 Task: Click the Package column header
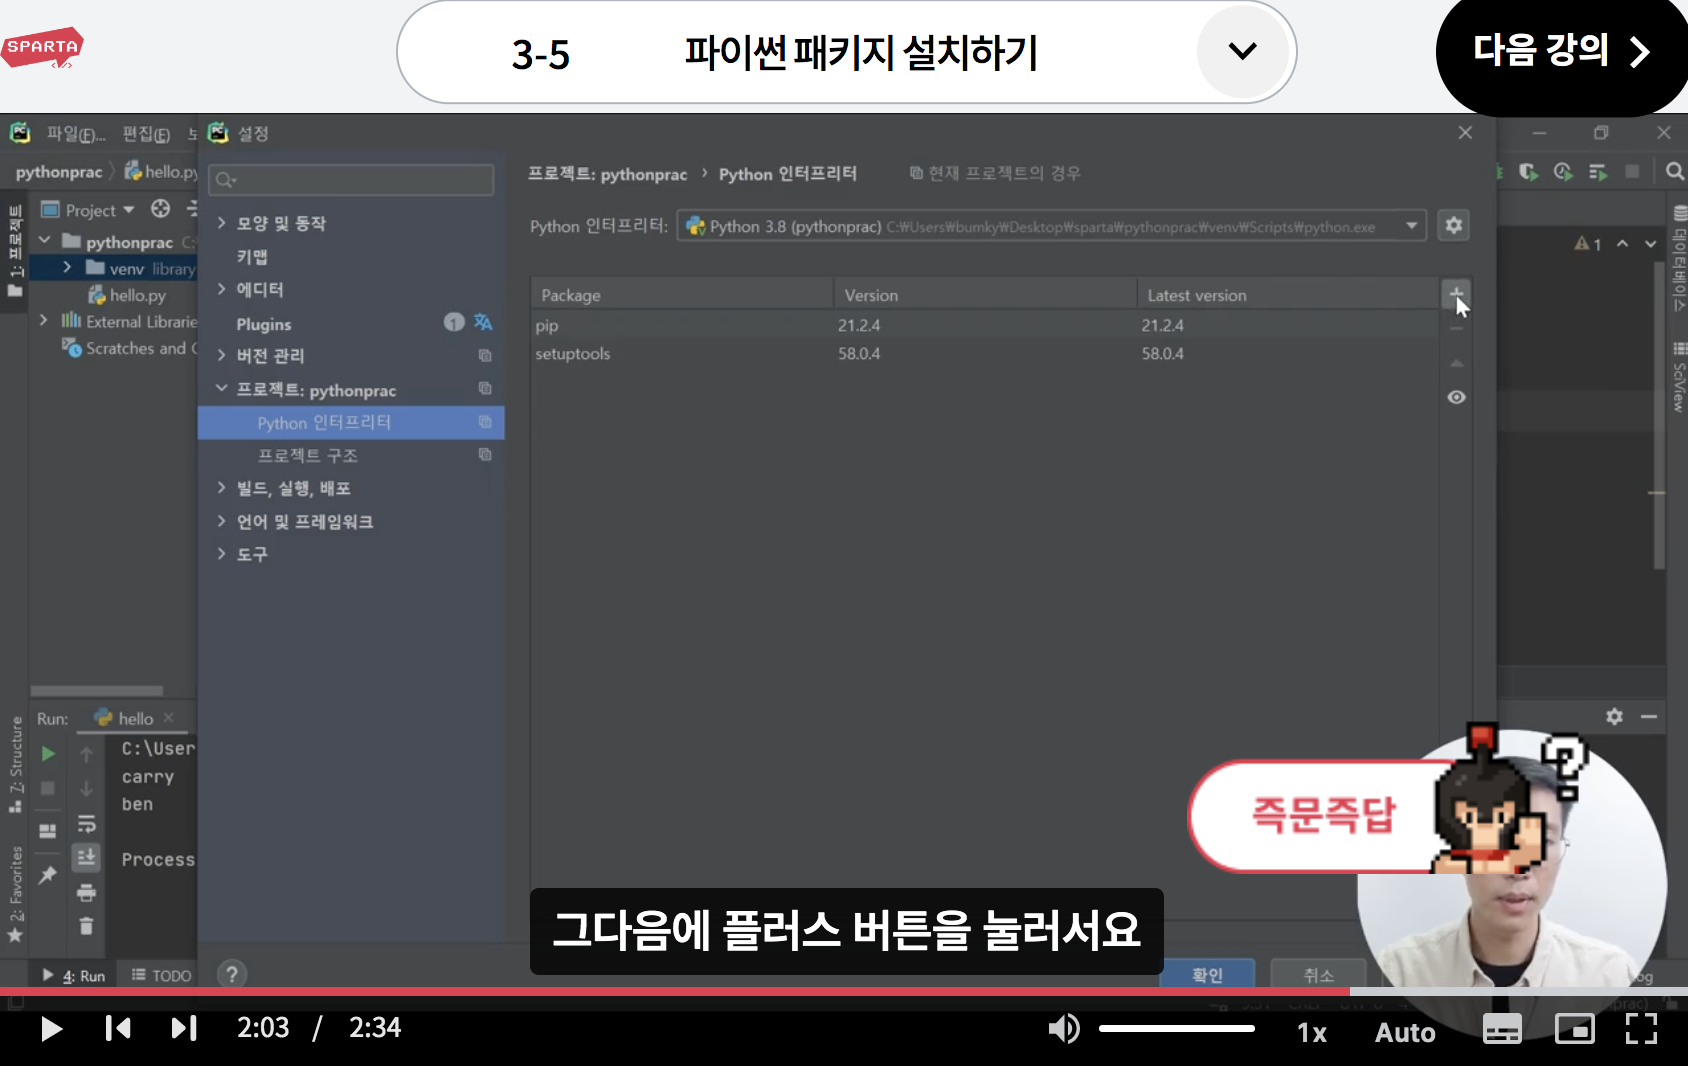pos(682,295)
